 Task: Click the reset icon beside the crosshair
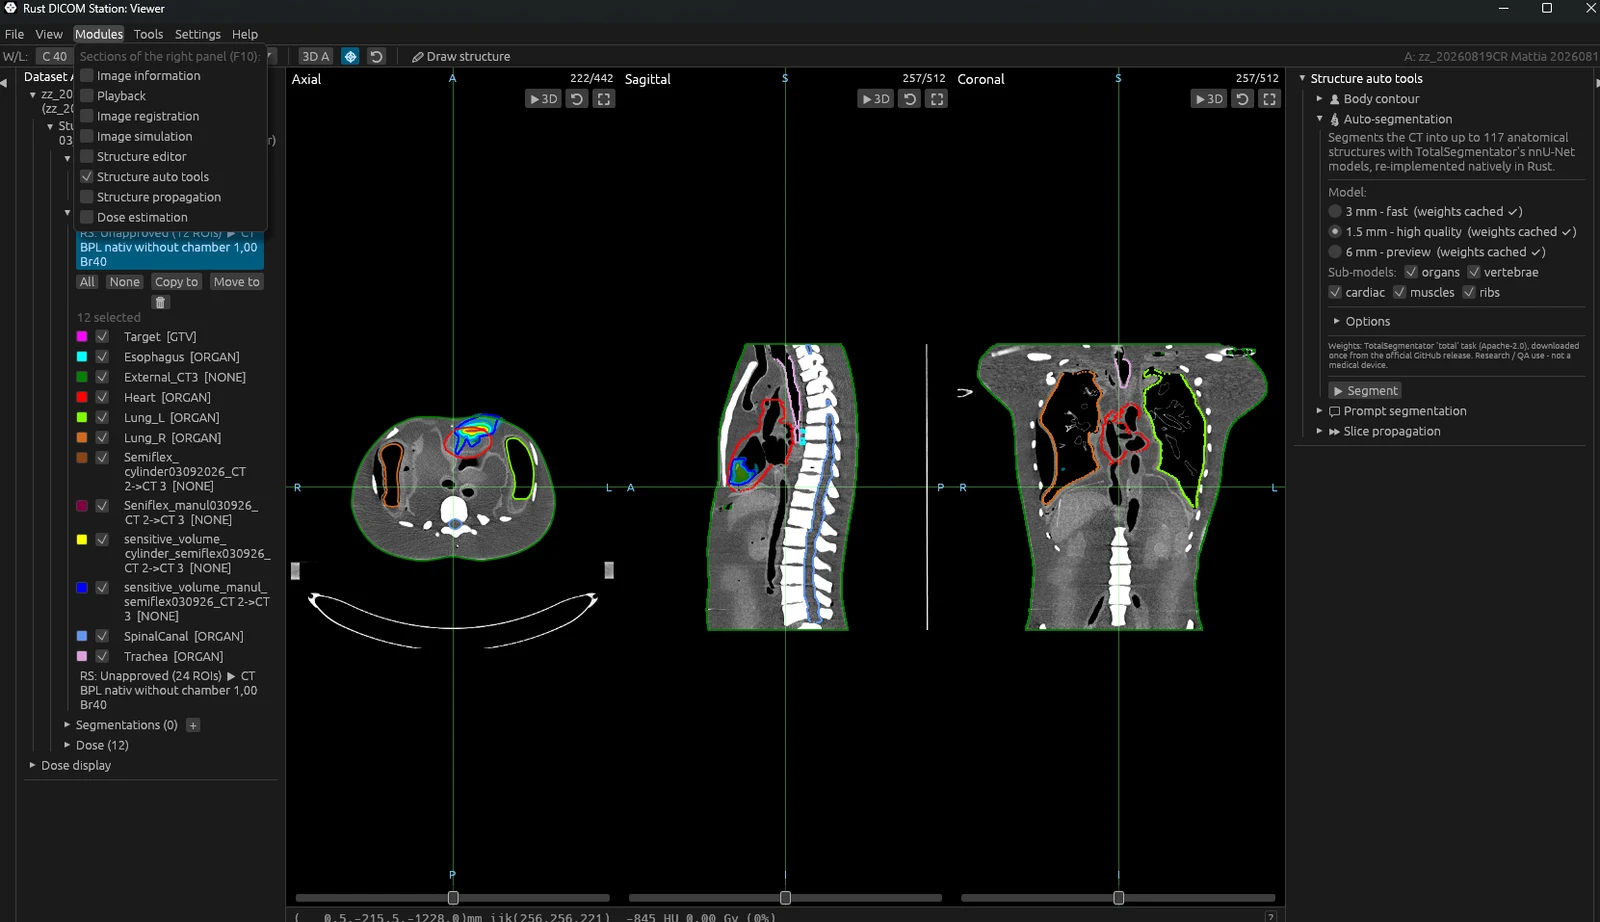376,57
